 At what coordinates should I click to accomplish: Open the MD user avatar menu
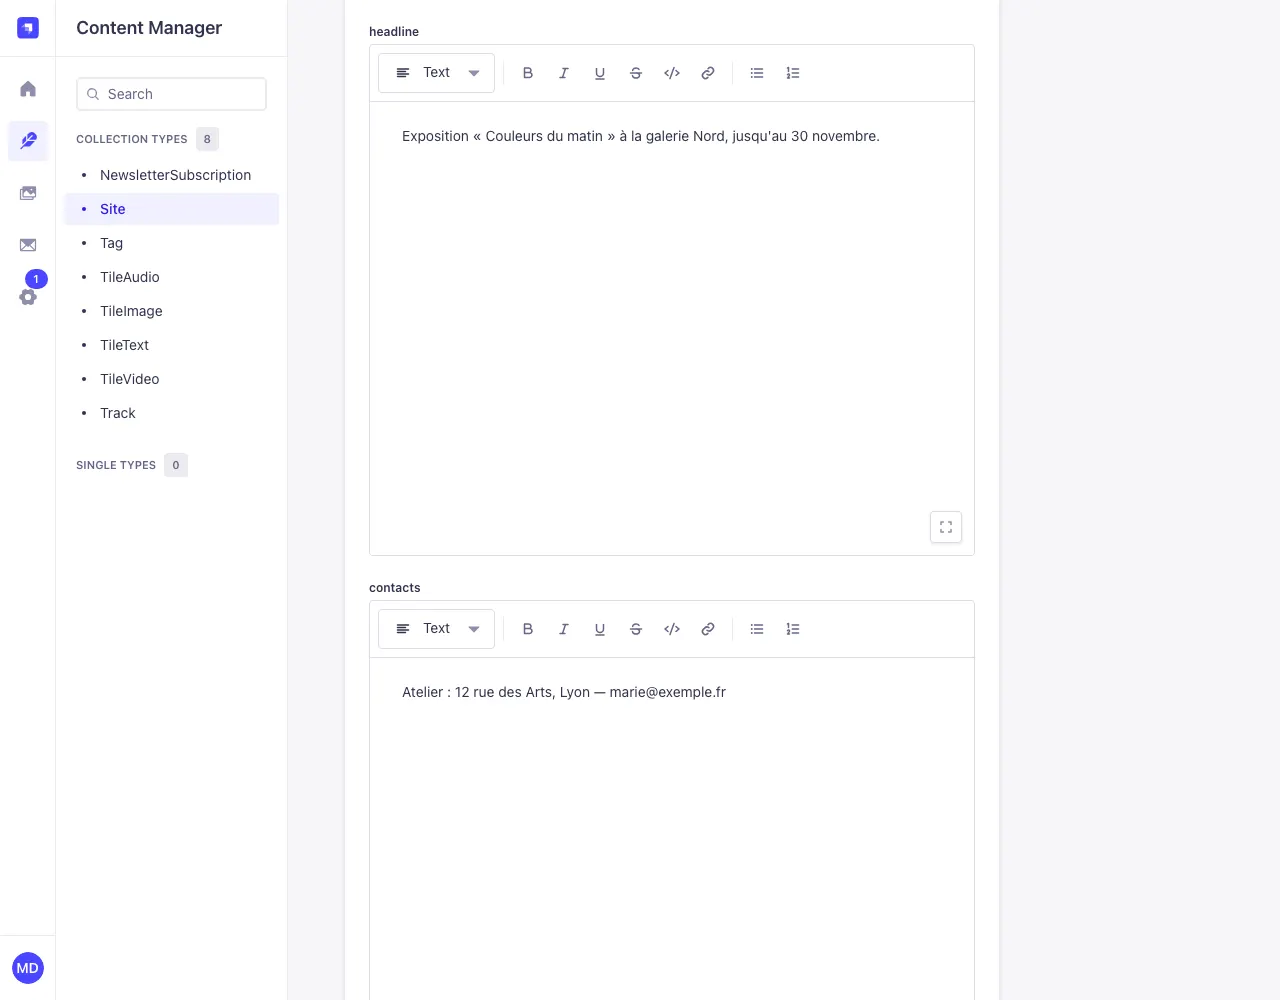click(28, 968)
